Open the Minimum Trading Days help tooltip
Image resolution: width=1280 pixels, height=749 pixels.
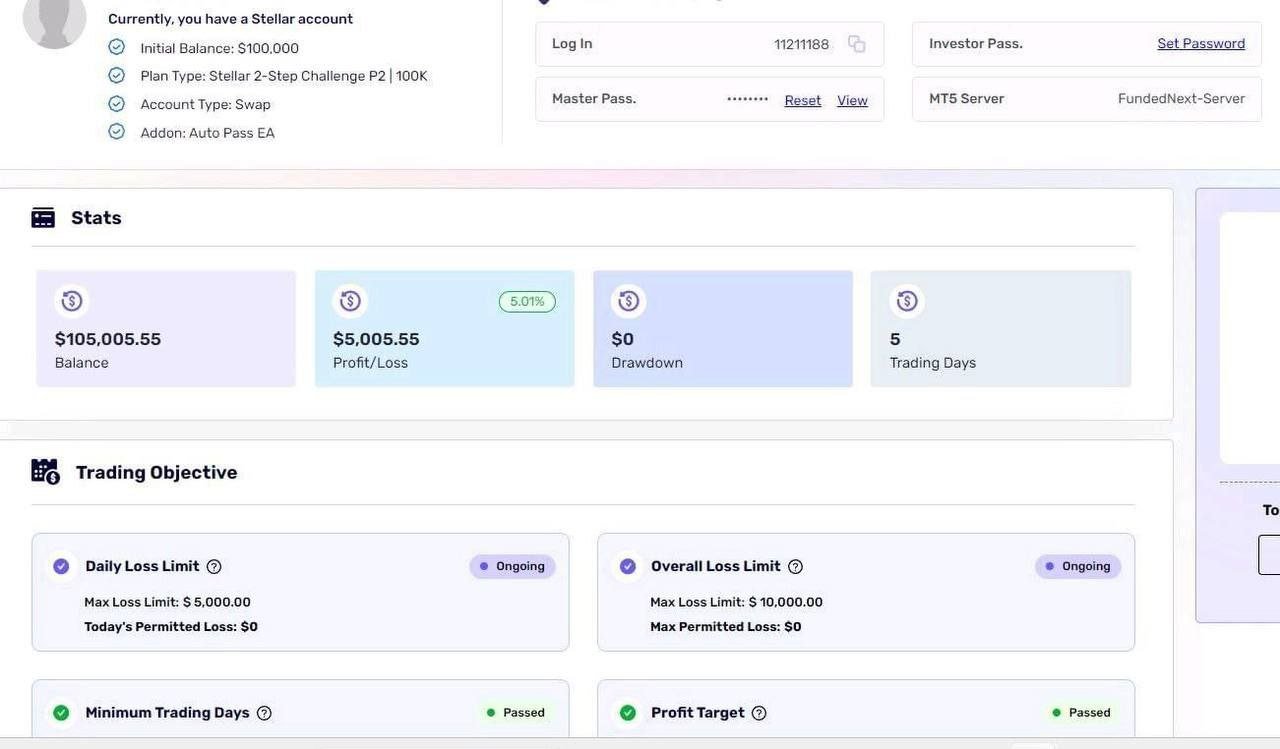coord(264,713)
